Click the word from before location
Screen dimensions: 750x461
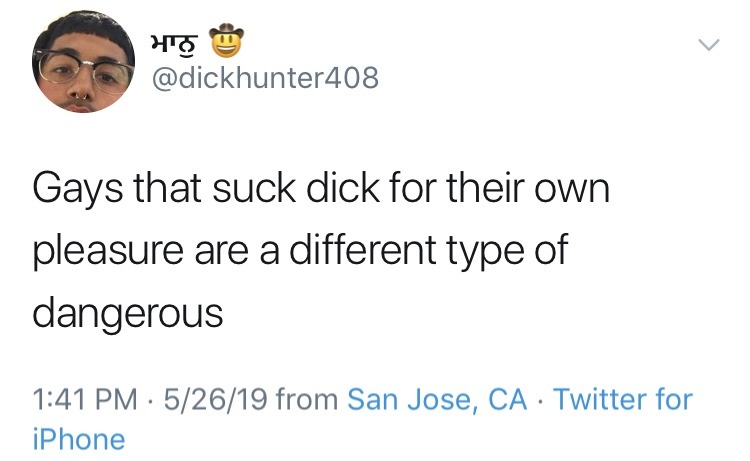point(307,399)
